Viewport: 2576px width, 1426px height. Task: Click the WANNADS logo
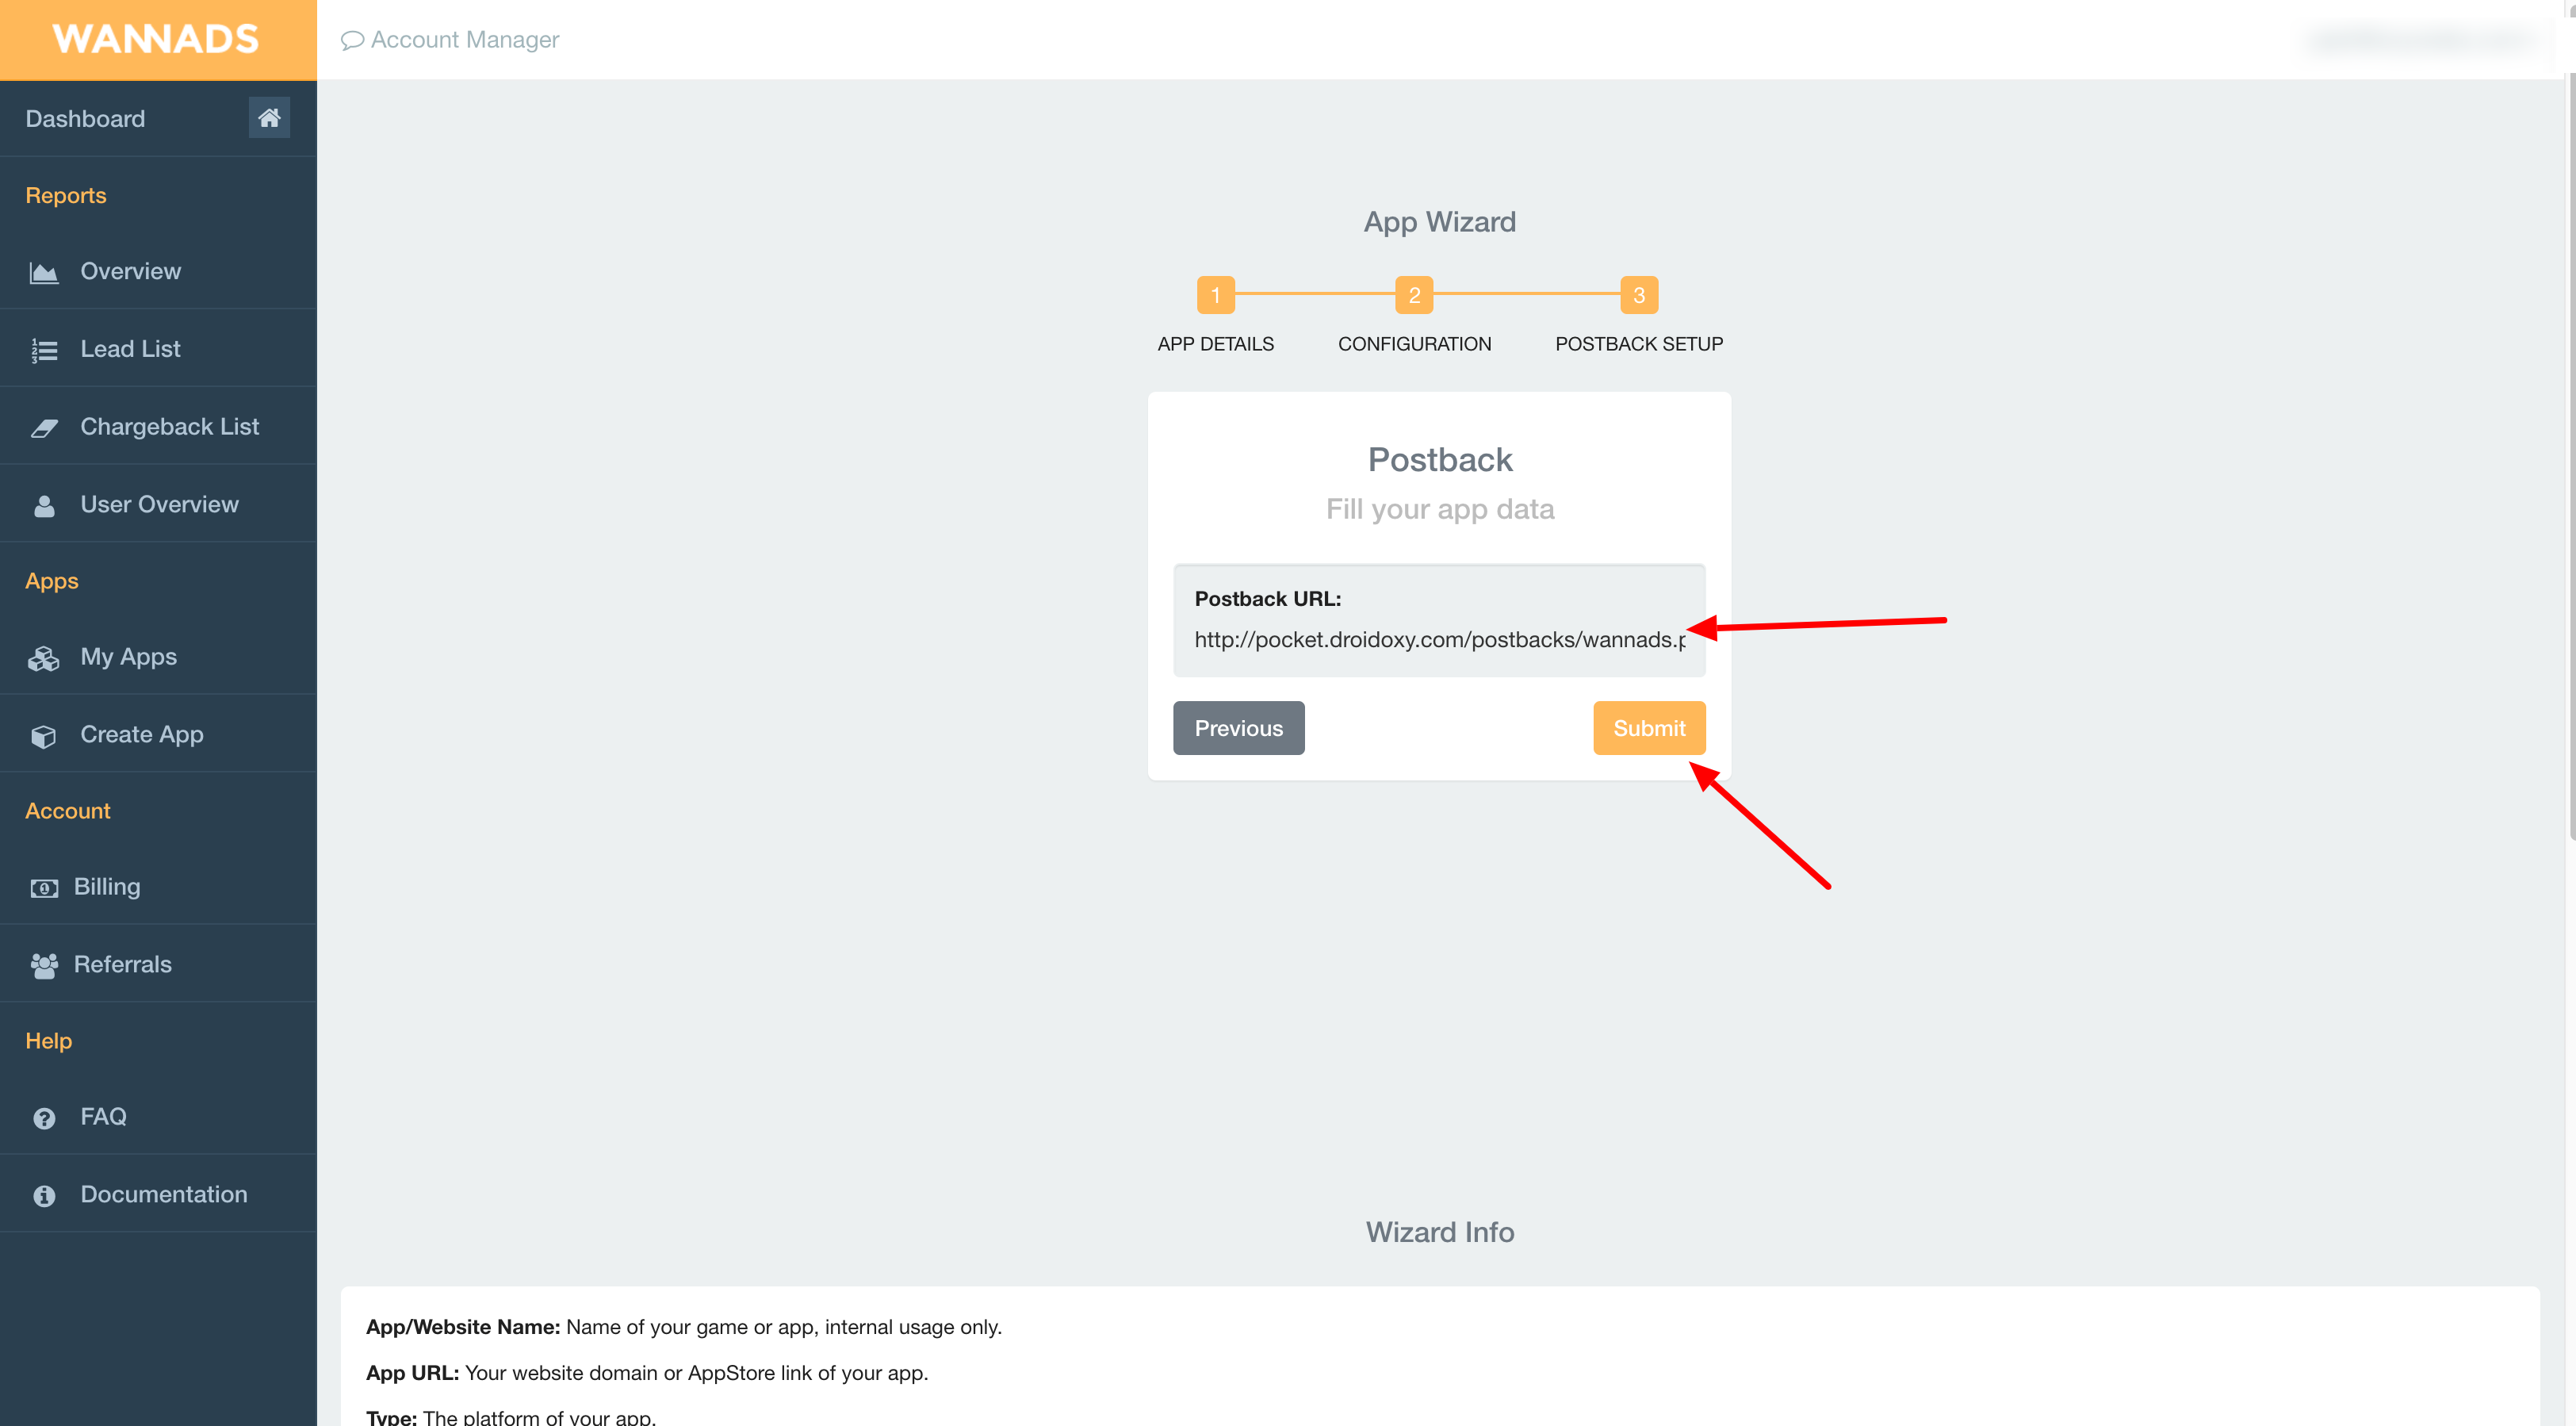coord(156,39)
